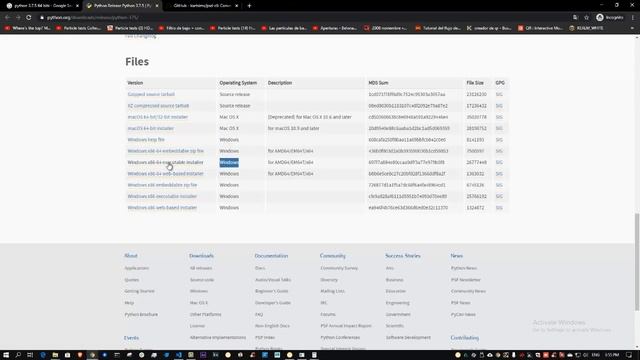Open File Explorer from the taskbar

pos(55,355)
